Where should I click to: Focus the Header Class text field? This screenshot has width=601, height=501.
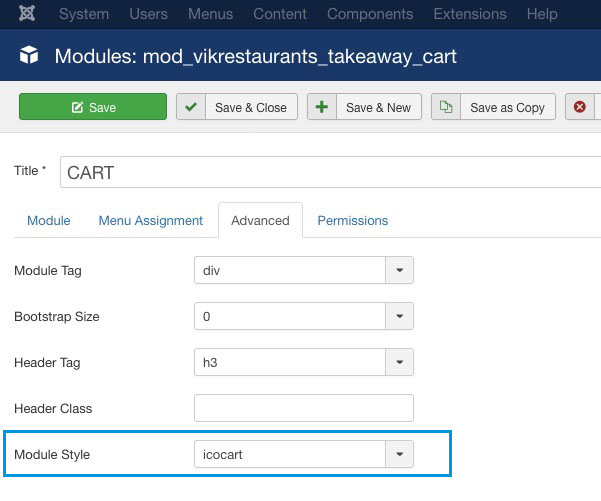[303, 408]
